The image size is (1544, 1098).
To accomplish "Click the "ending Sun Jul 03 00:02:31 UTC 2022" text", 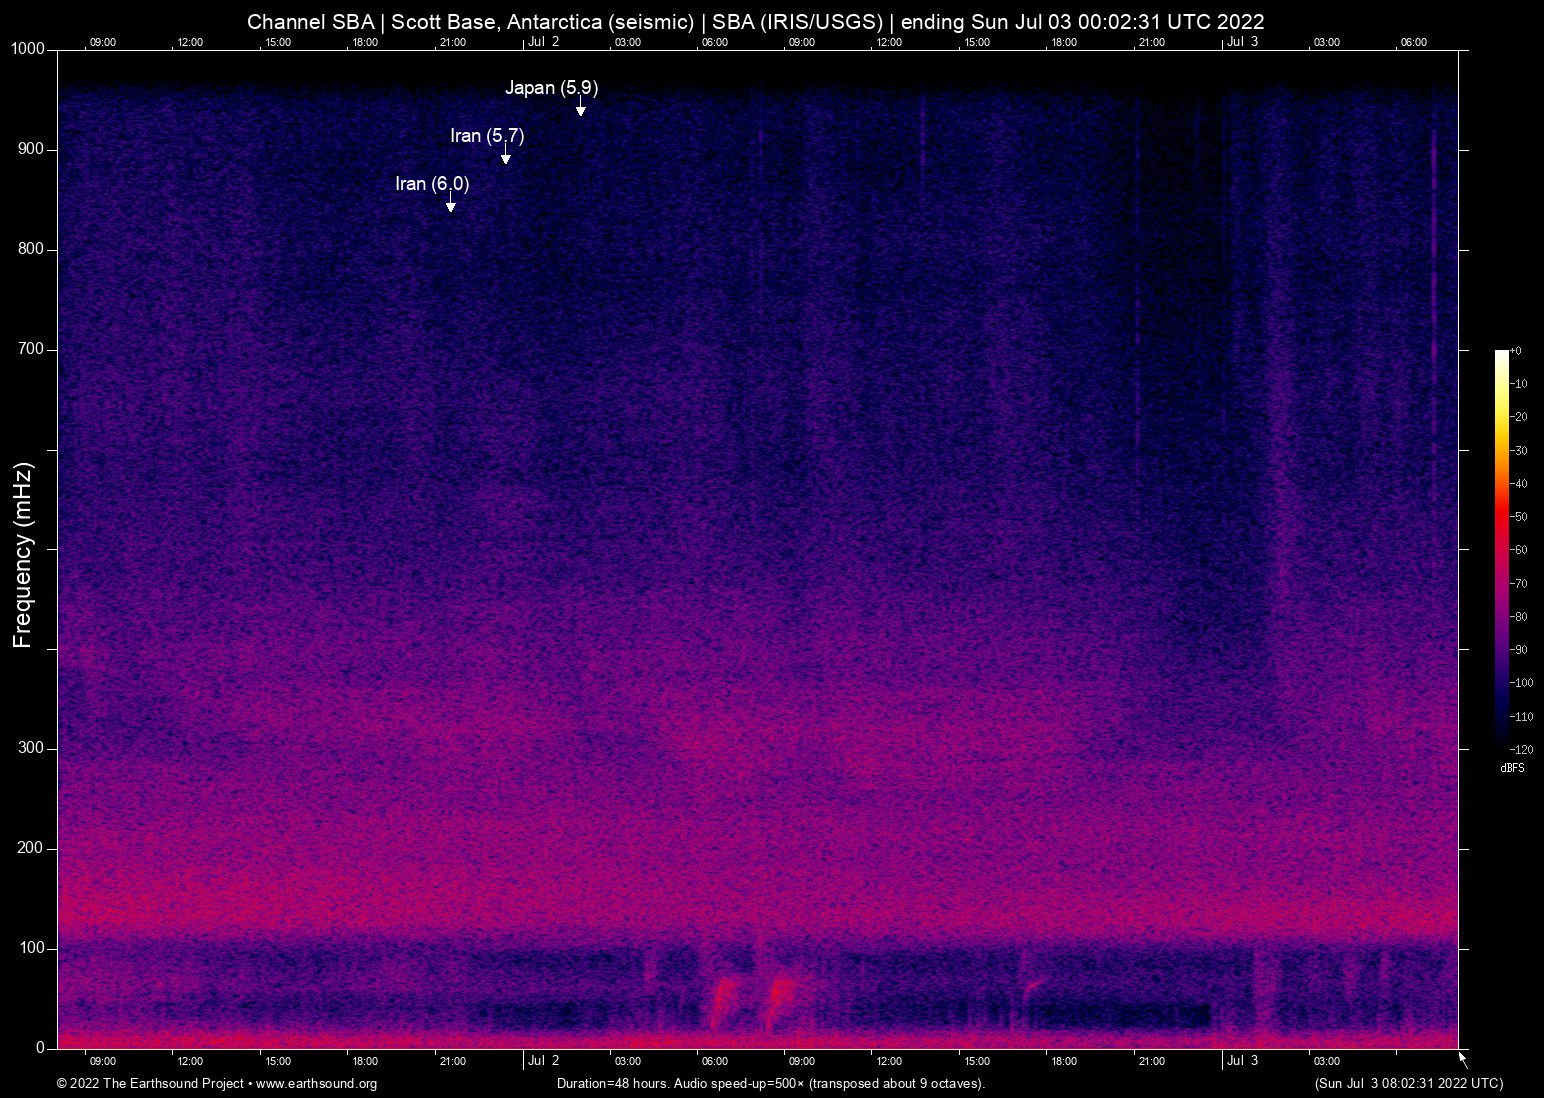I will (x=1083, y=22).
